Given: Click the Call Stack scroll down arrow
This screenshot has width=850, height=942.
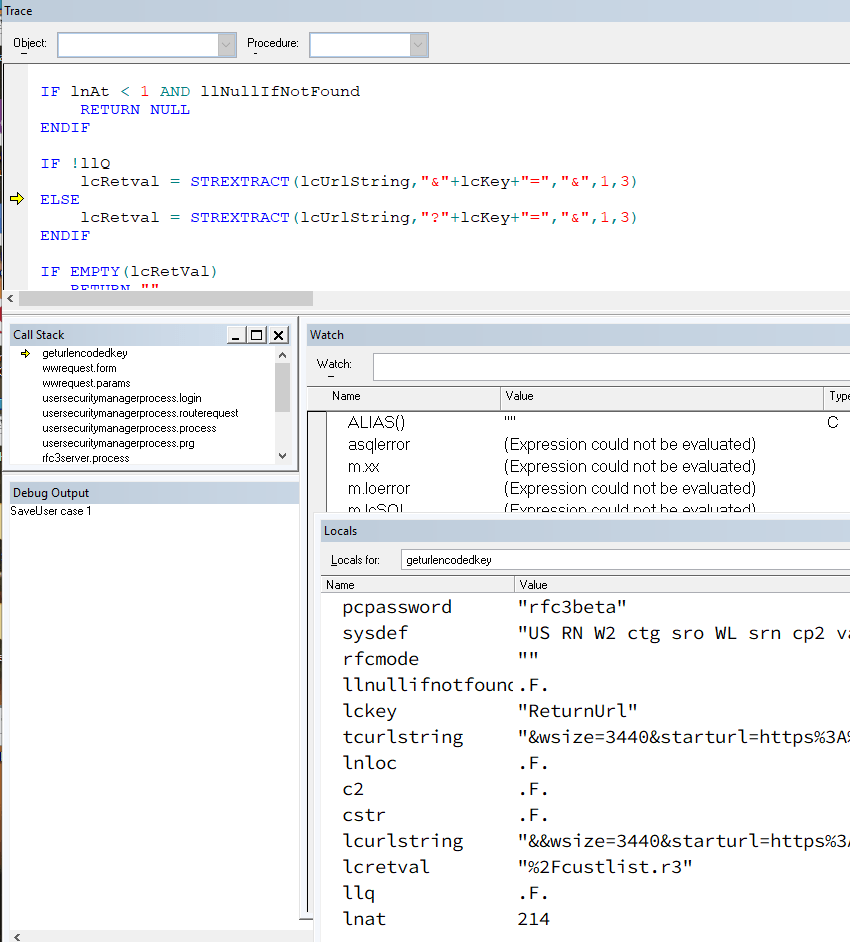Looking at the screenshot, I should (282, 456).
